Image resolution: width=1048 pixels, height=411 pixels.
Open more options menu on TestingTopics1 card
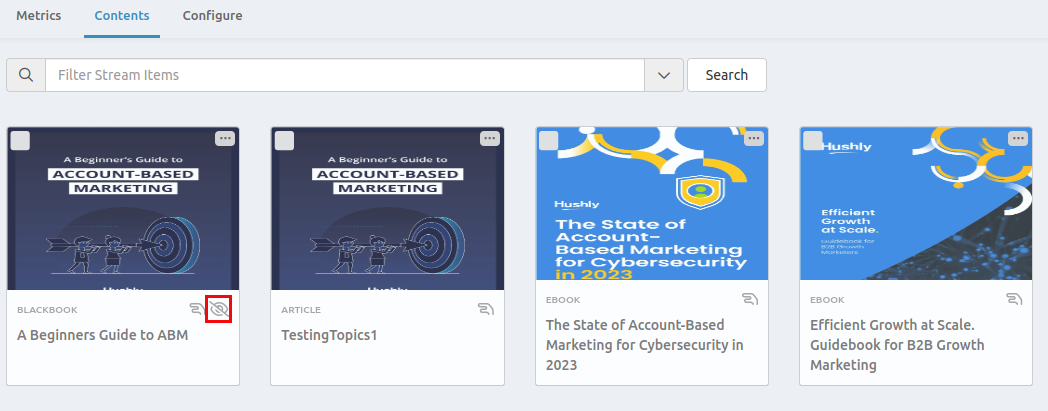pos(490,138)
